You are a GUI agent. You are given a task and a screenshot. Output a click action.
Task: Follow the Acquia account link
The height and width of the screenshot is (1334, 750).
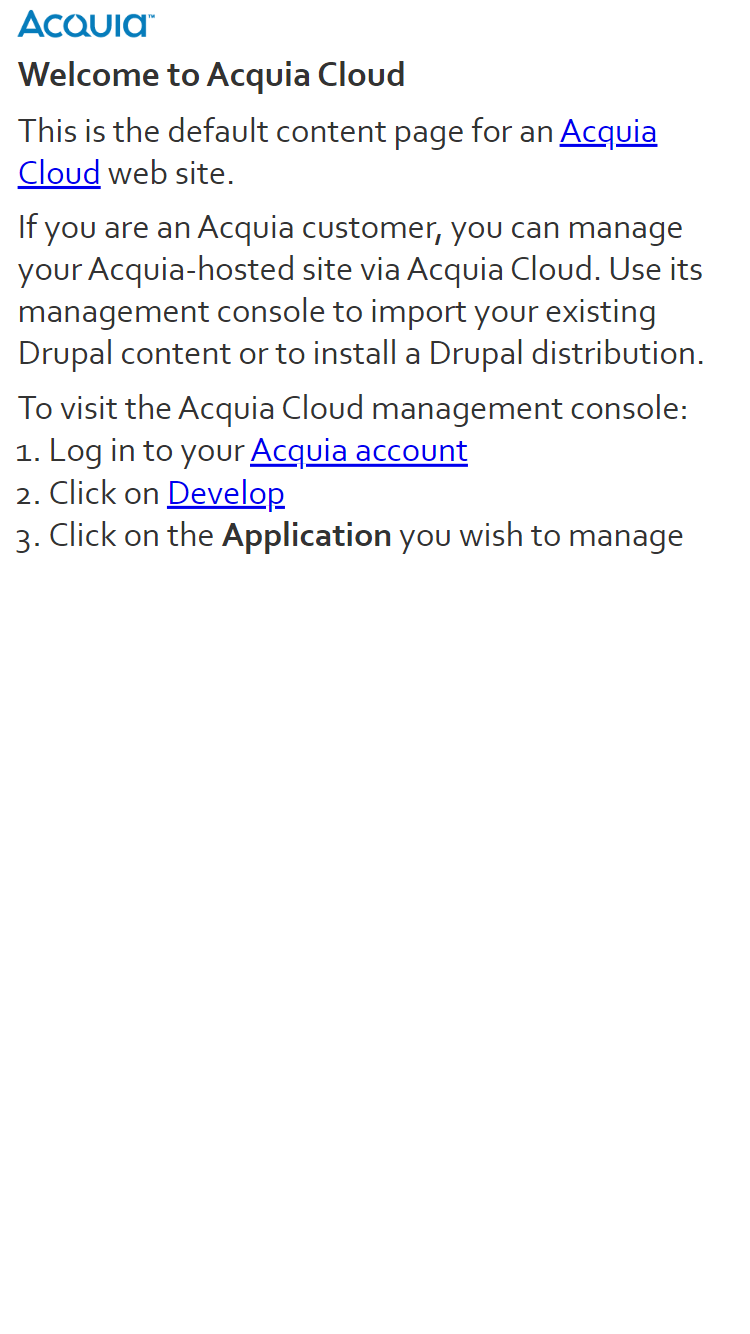pyautogui.click(x=359, y=451)
